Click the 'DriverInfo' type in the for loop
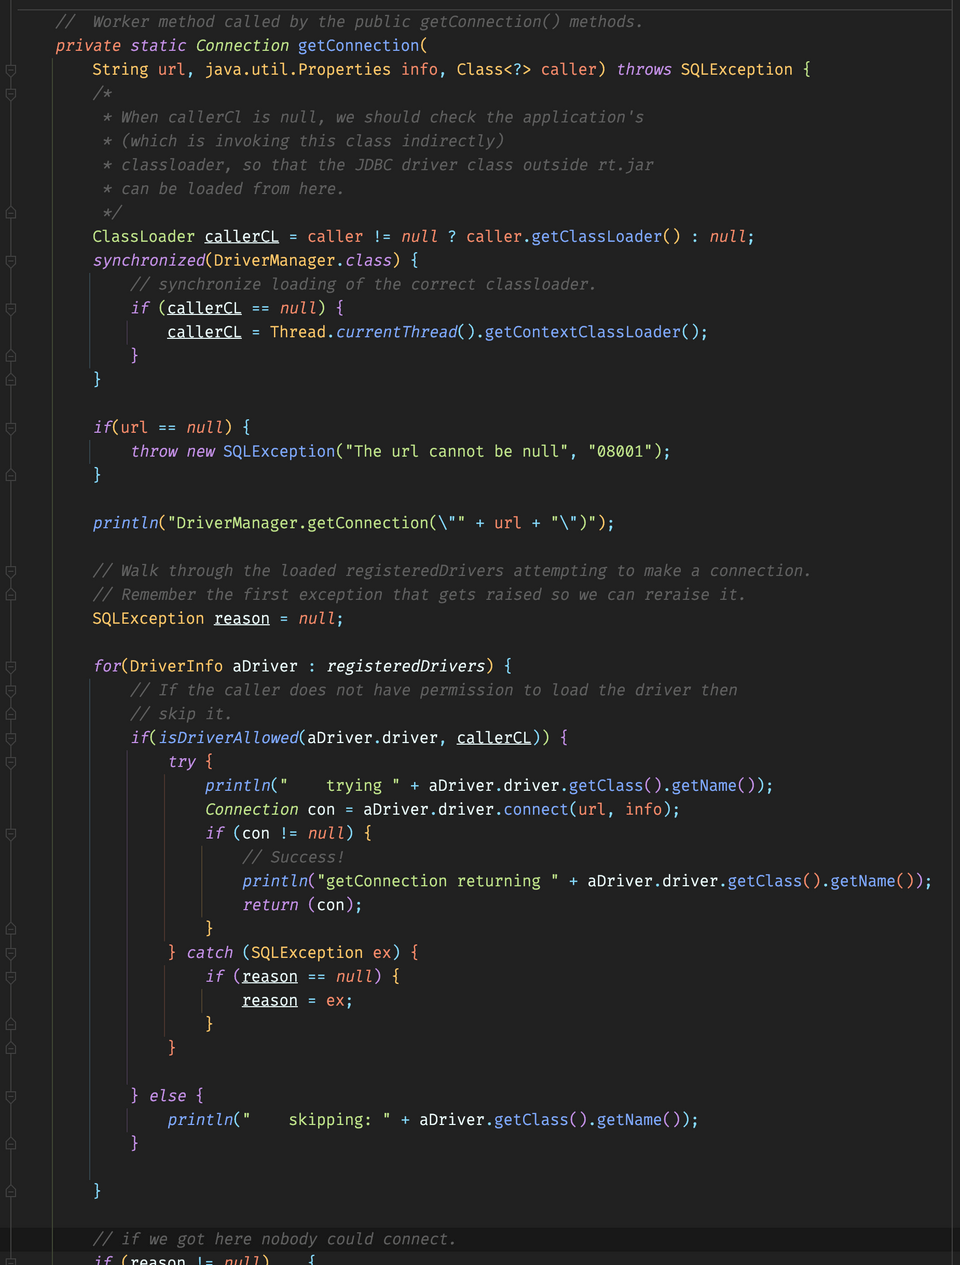Image resolution: width=960 pixels, height=1265 pixels. pyautogui.click(x=177, y=666)
